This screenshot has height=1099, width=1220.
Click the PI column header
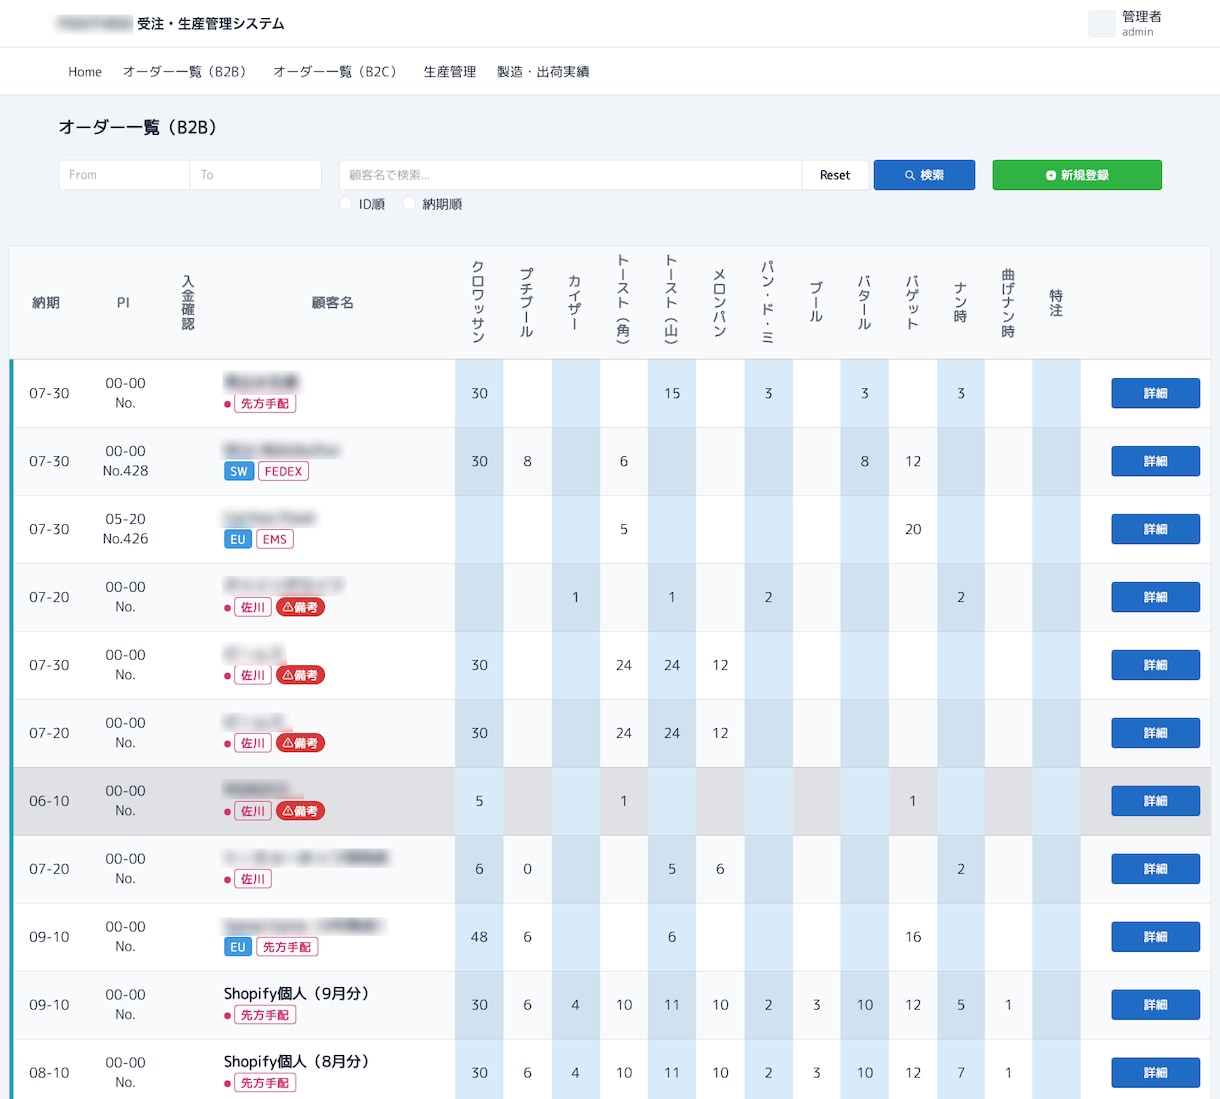point(123,303)
